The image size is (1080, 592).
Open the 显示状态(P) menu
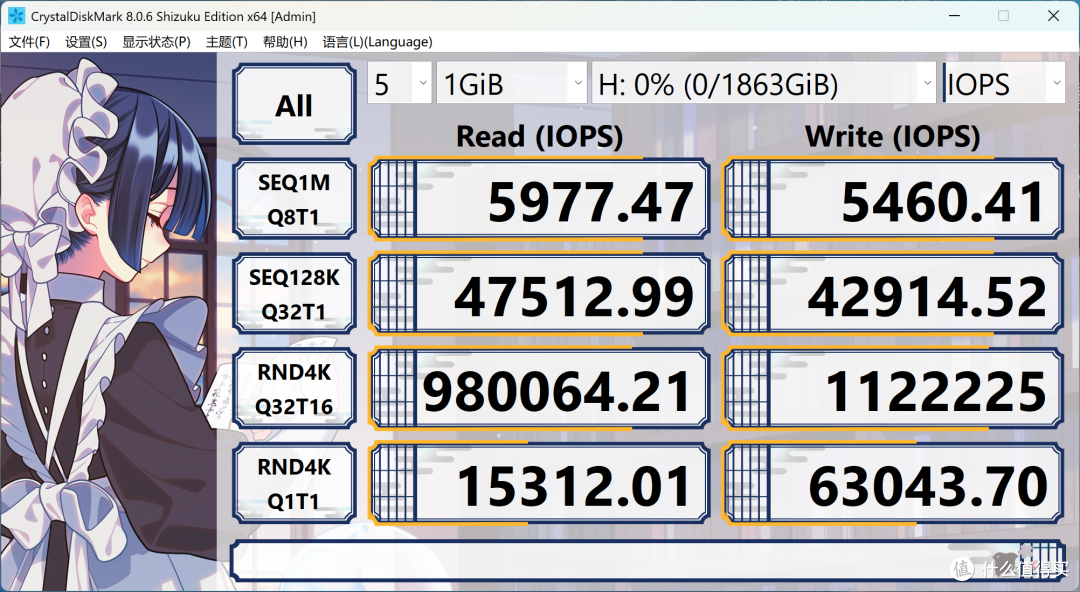[x=156, y=42]
